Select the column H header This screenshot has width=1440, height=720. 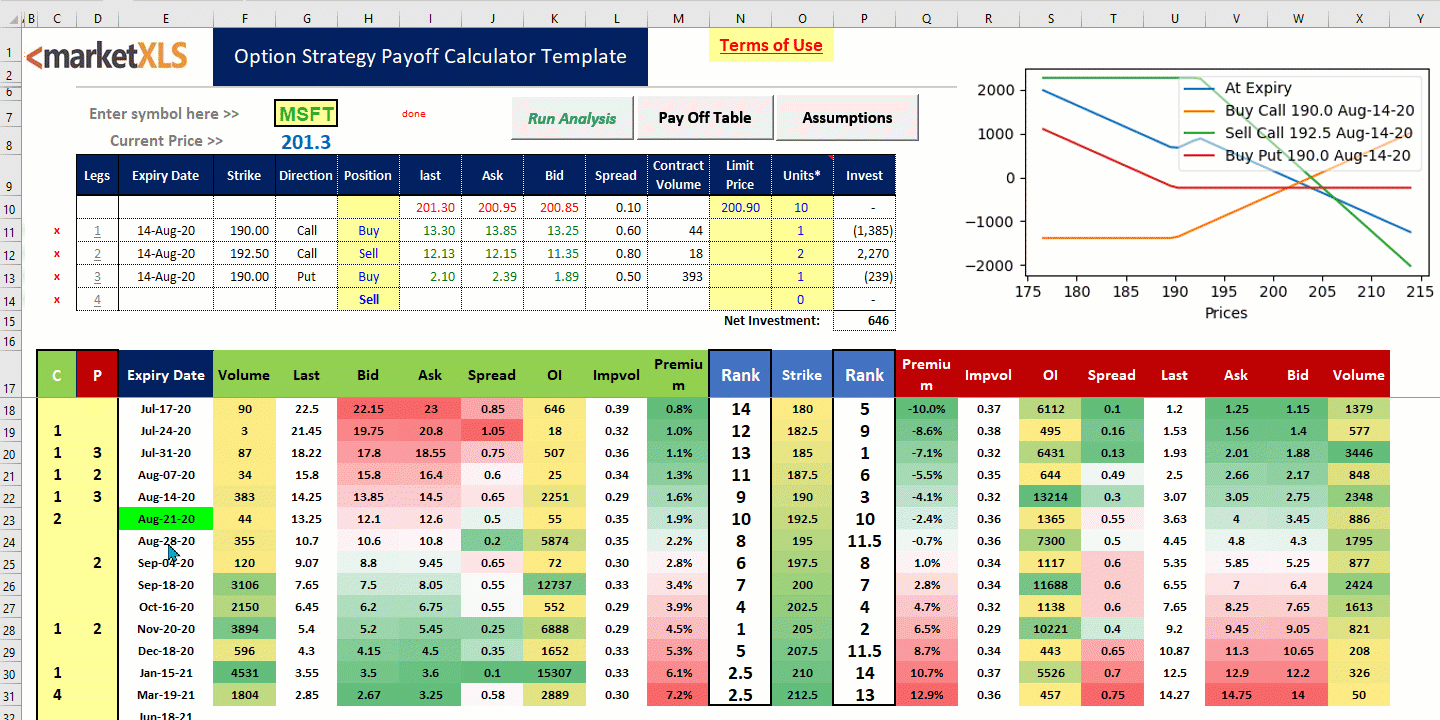368,18
